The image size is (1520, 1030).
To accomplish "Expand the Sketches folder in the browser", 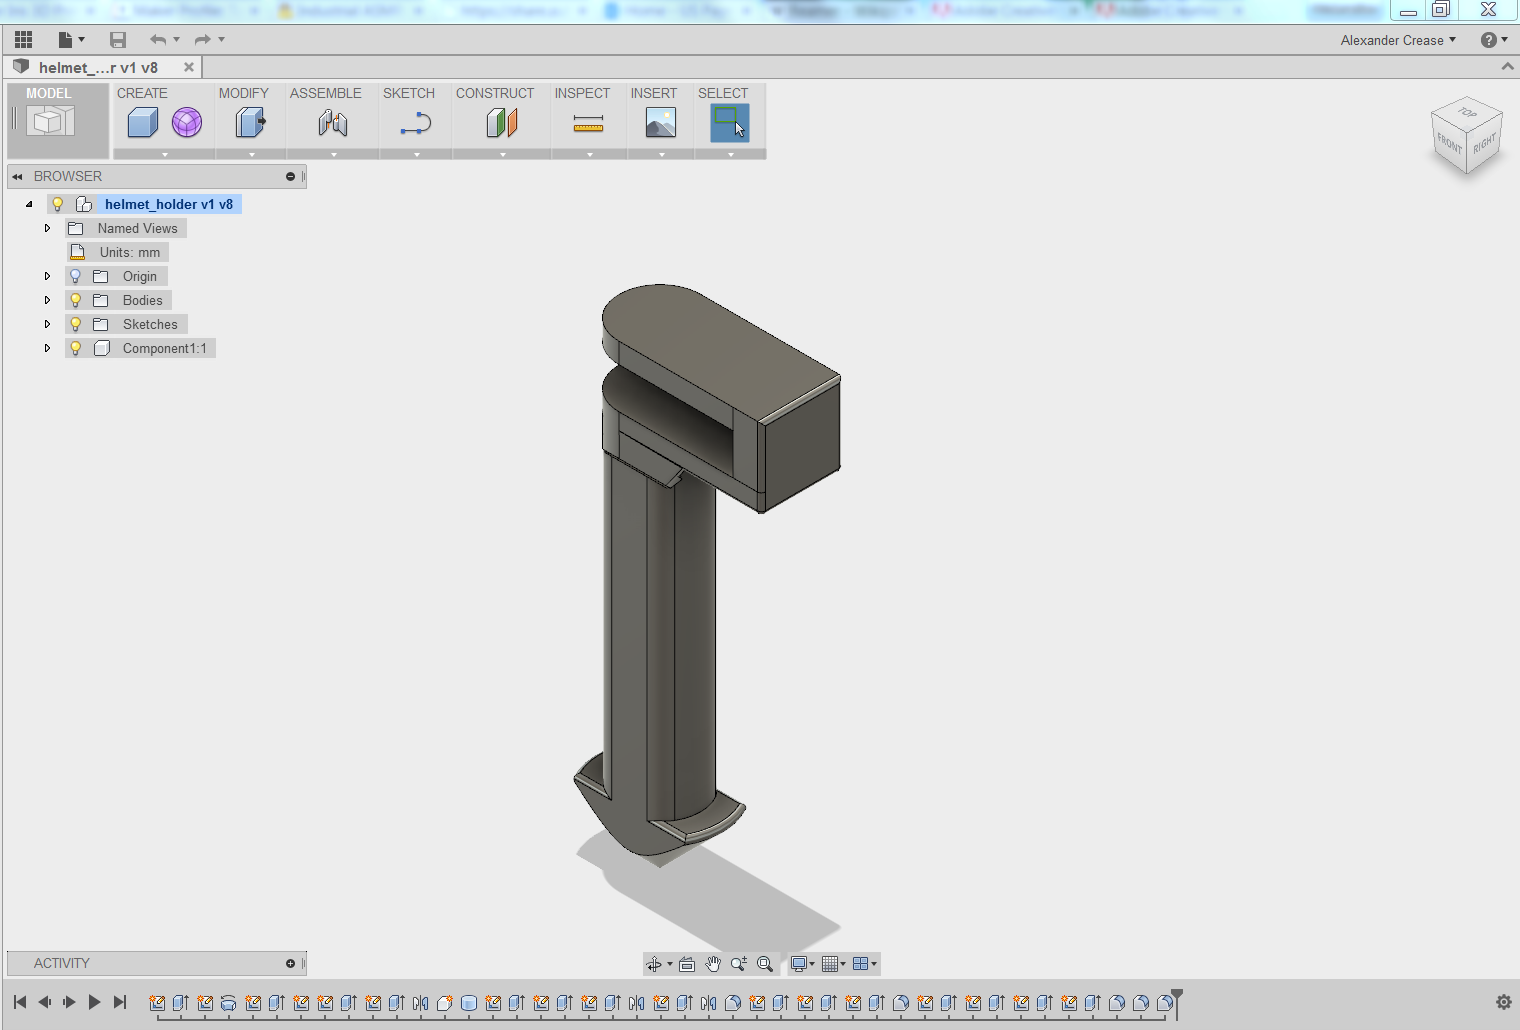I will coord(47,323).
